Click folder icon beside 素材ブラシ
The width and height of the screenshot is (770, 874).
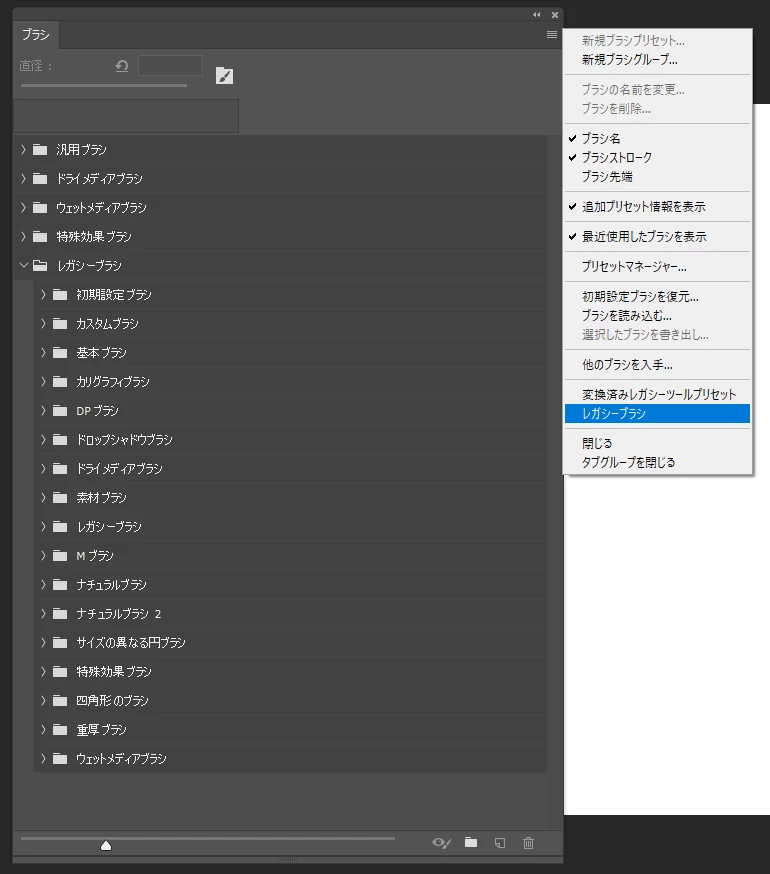coord(60,497)
